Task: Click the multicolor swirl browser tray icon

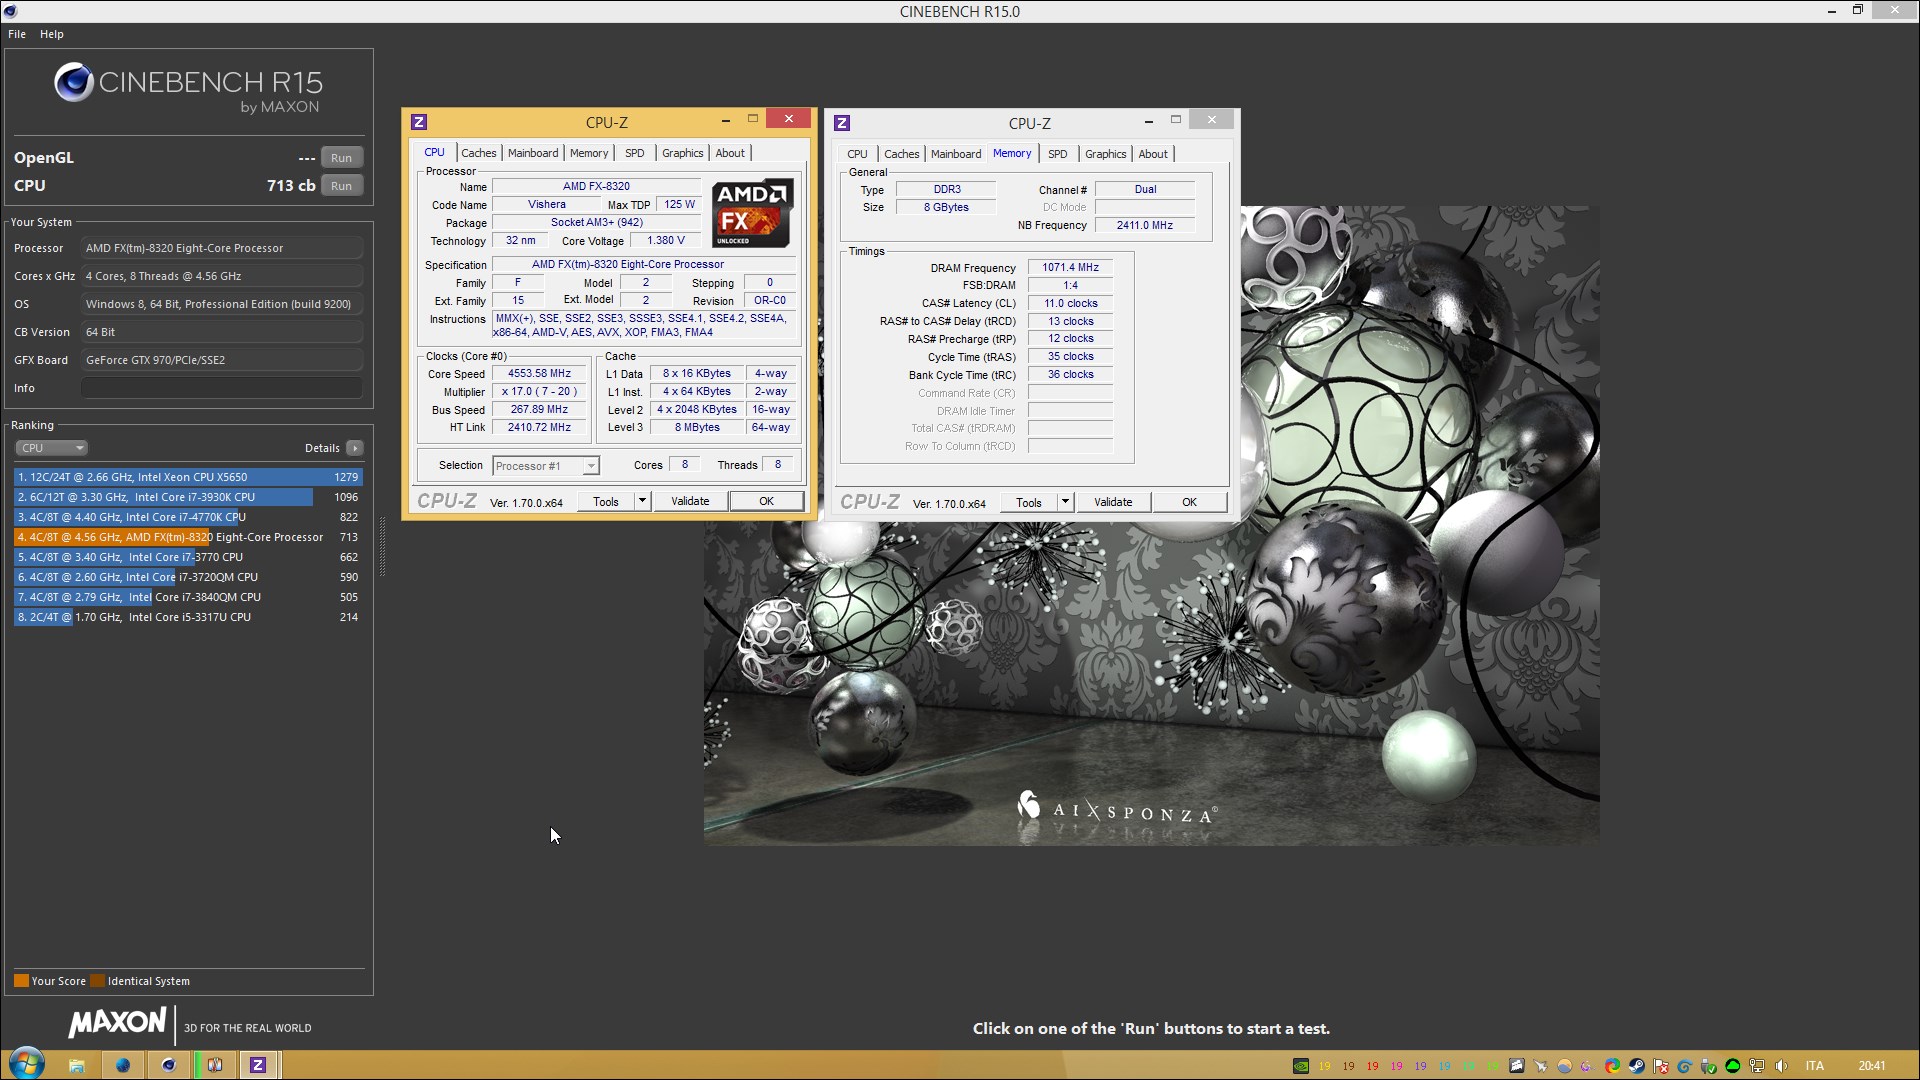Action: 1612,1066
